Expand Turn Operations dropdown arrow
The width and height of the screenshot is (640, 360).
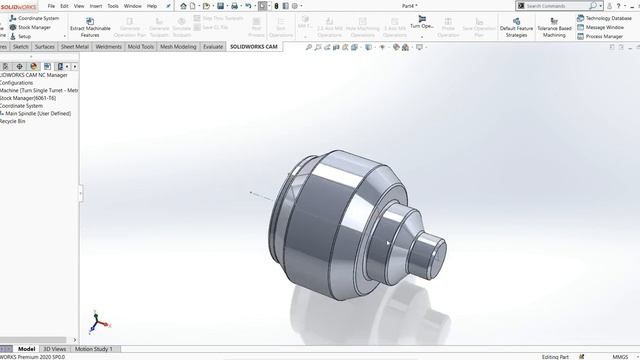pyautogui.click(x=422, y=37)
